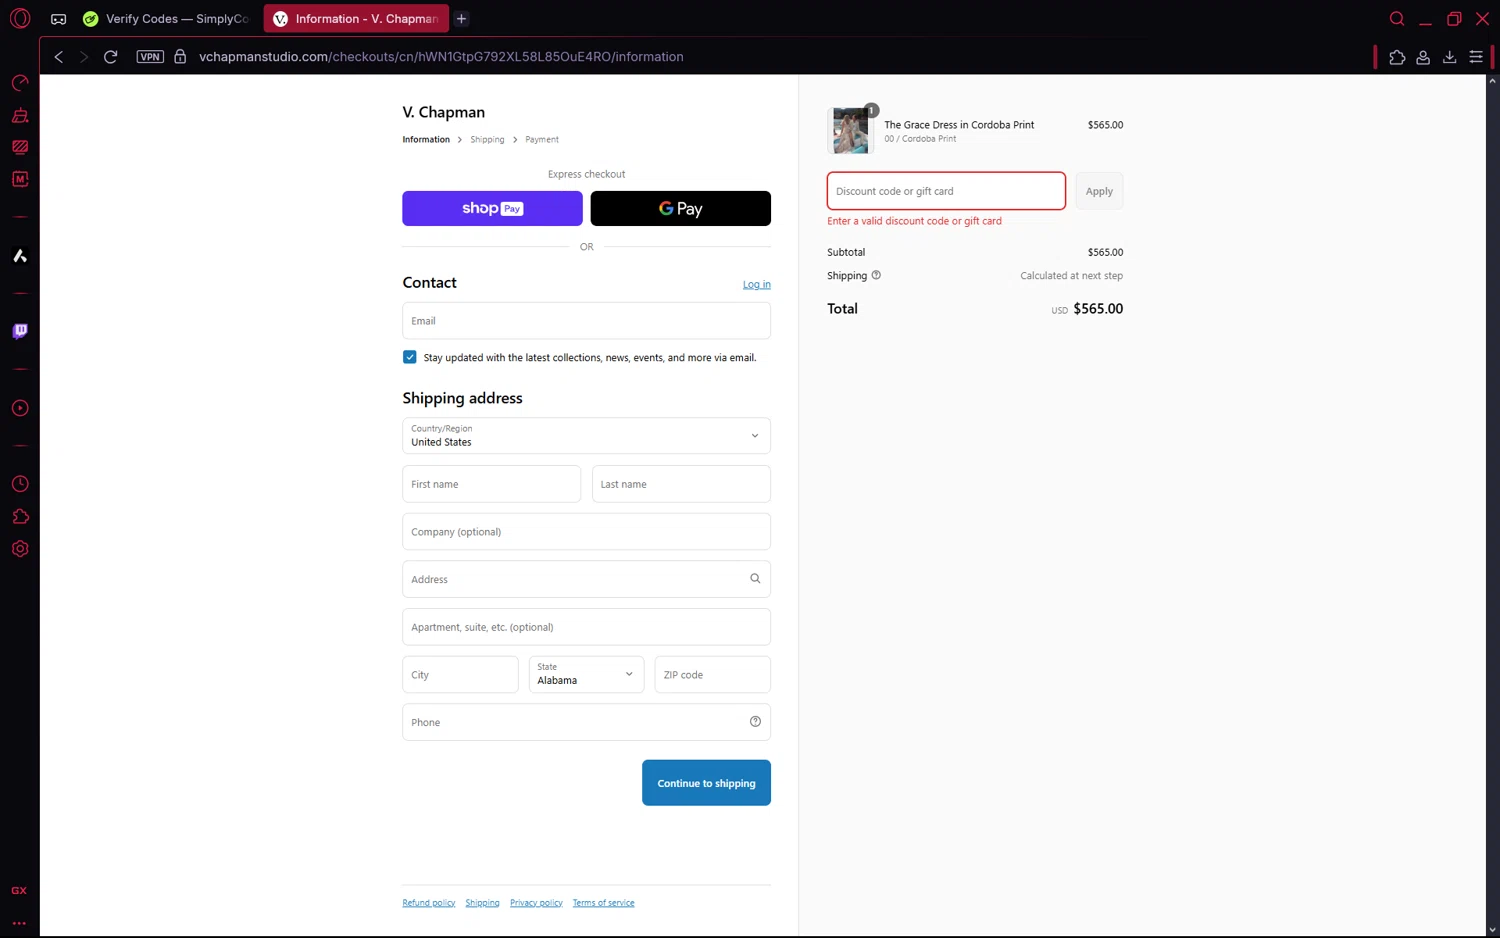Open the GX Cleaner sidebar icon
This screenshot has height=938, width=1500.
tap(20, 115)
